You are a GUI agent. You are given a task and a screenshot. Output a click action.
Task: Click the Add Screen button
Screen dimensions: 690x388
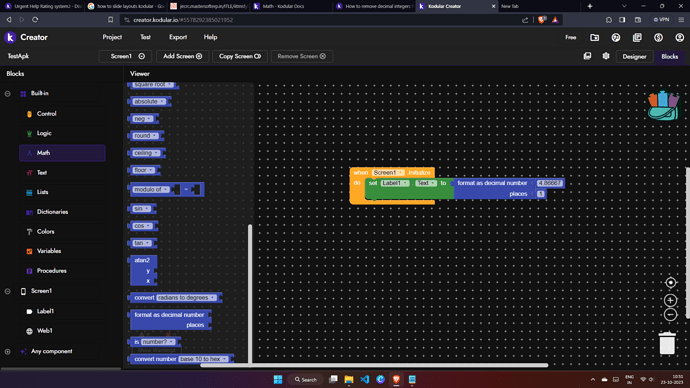click(182, 56)
